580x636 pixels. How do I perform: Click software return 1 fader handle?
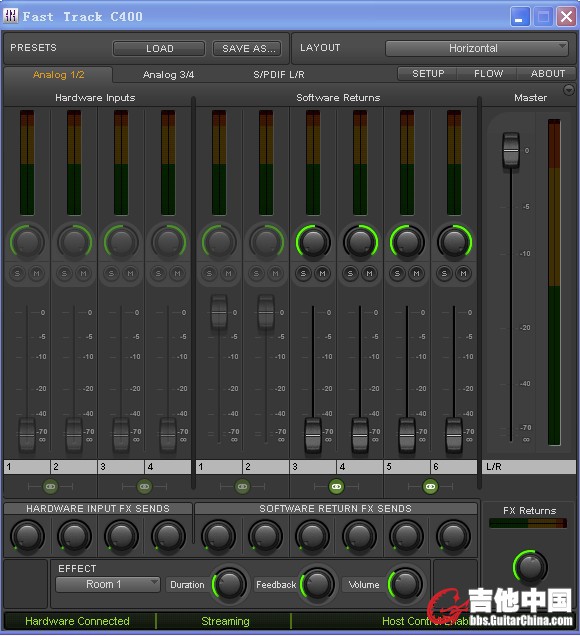(219, 313)
